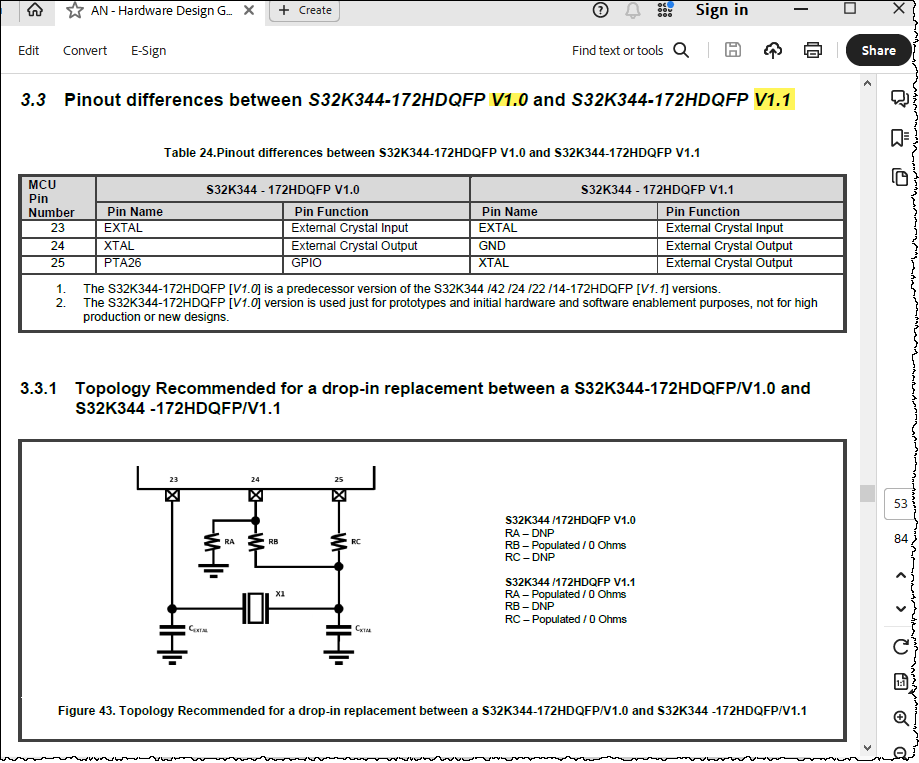The image size is (919, 763).
Task: Open a new tab with Create
Action: [307, 10]
